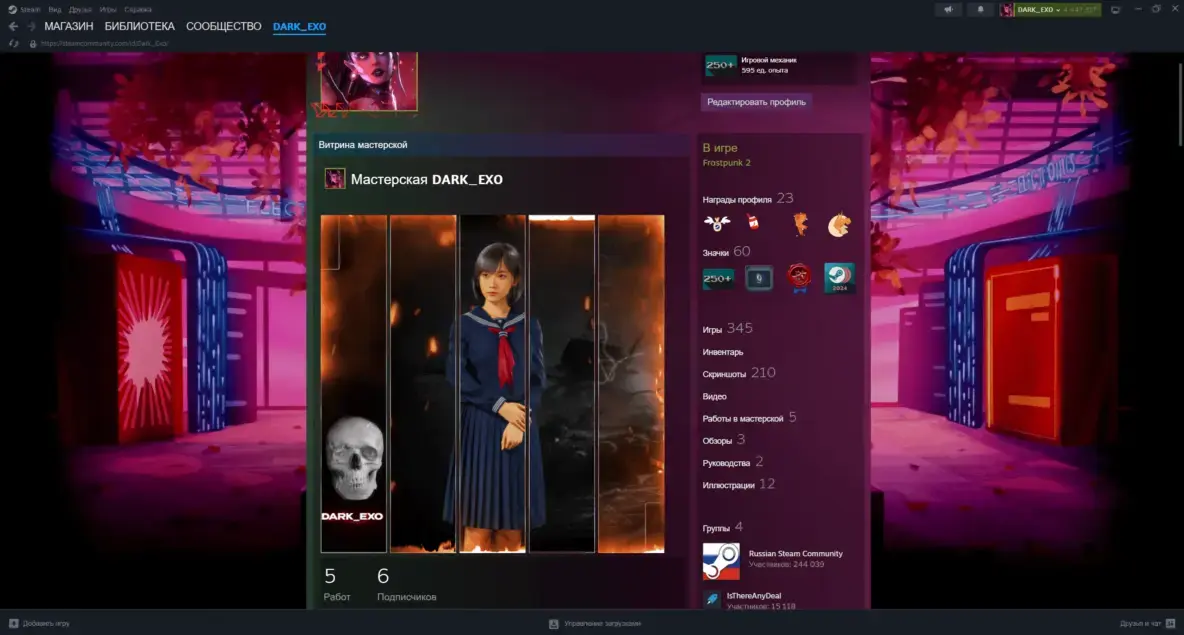Click the Редактировать профиль button

tap(756, 101)
